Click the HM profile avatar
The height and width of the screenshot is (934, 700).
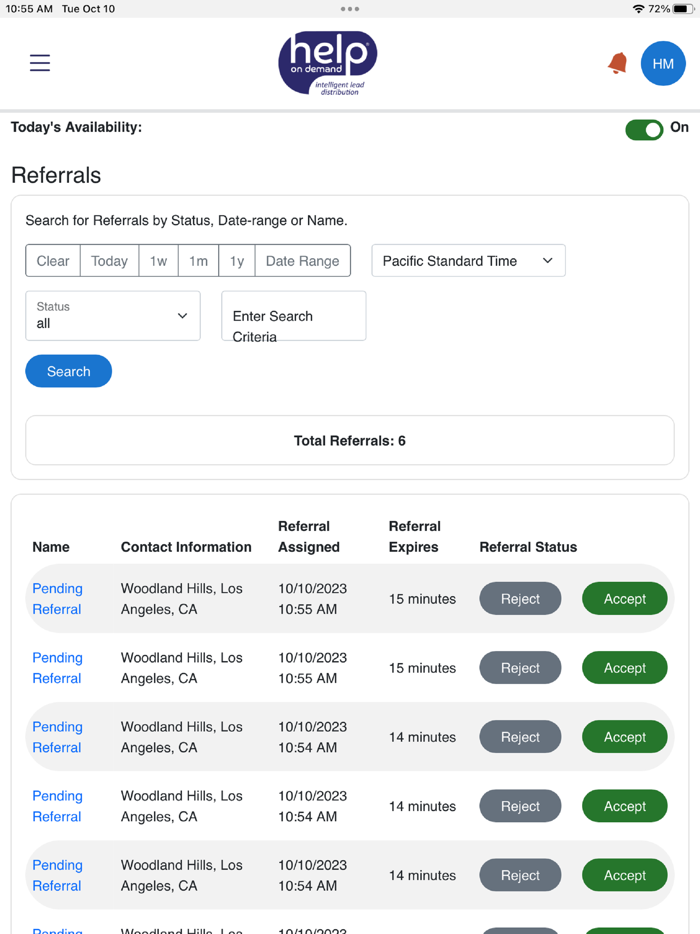click(x=663, y=63)
